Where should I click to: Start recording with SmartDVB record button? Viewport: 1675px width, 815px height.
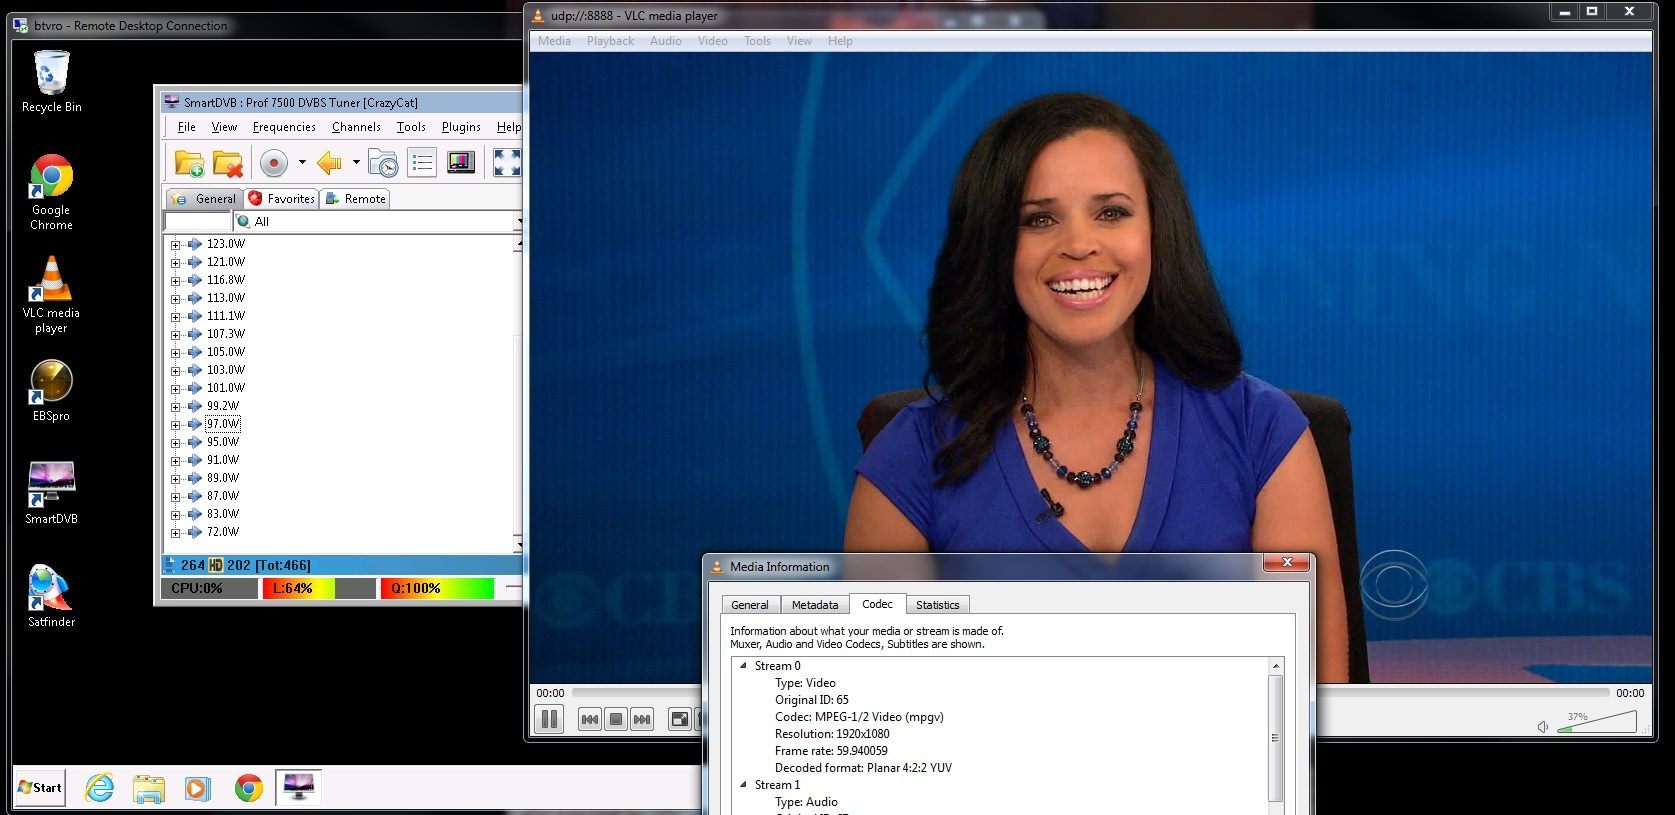[274, 163]
